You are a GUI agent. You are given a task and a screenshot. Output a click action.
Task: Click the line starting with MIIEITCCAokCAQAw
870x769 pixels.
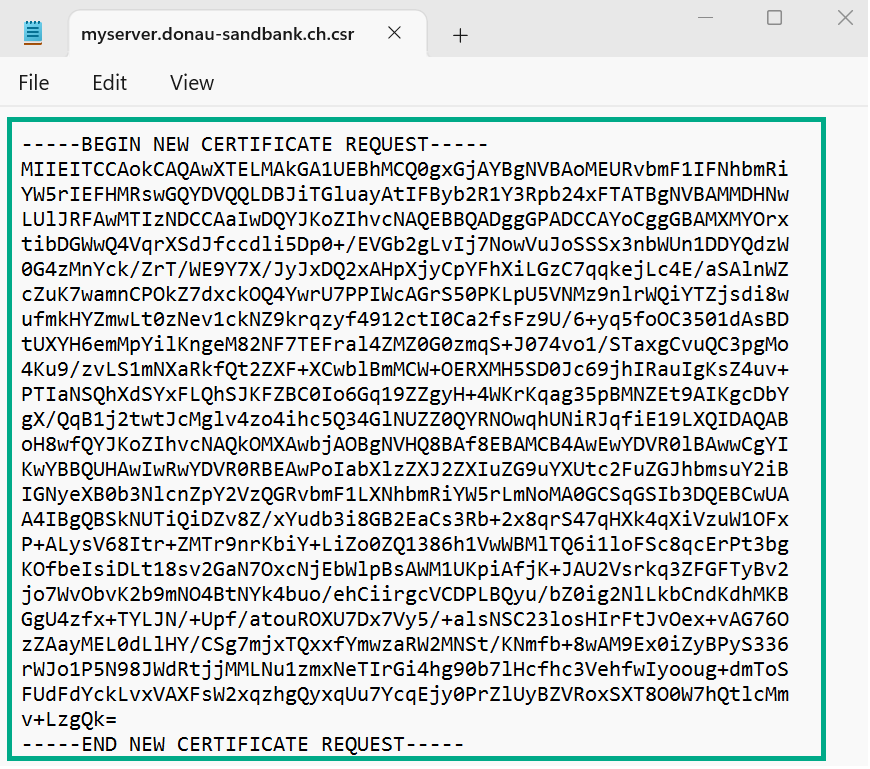[405, 169]
